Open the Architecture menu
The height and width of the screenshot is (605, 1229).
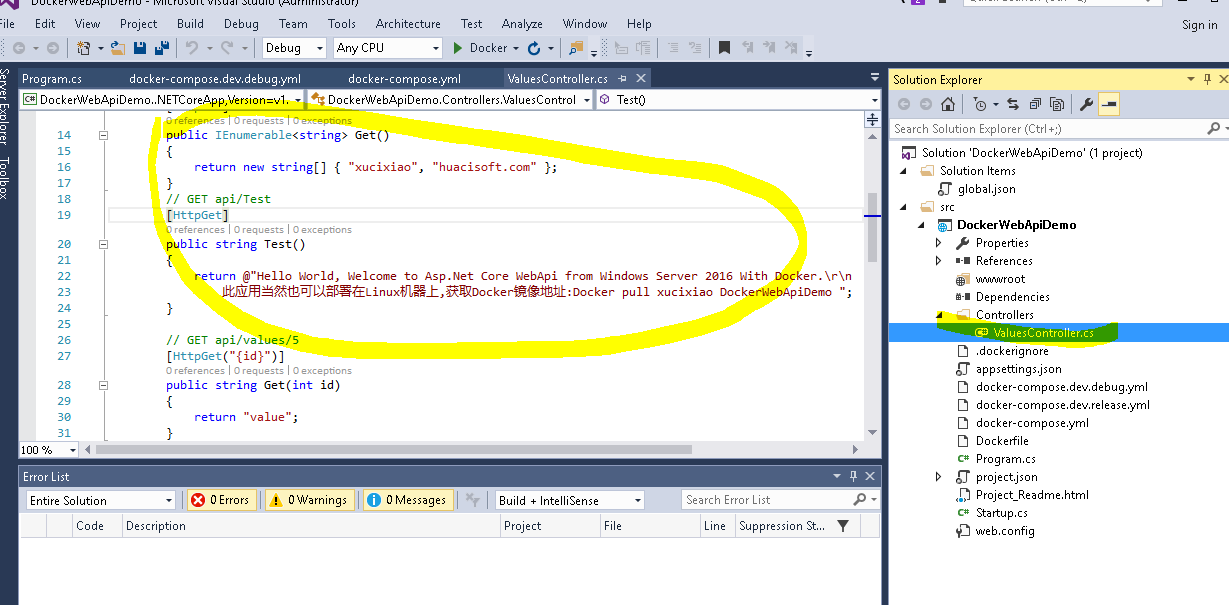408,23
